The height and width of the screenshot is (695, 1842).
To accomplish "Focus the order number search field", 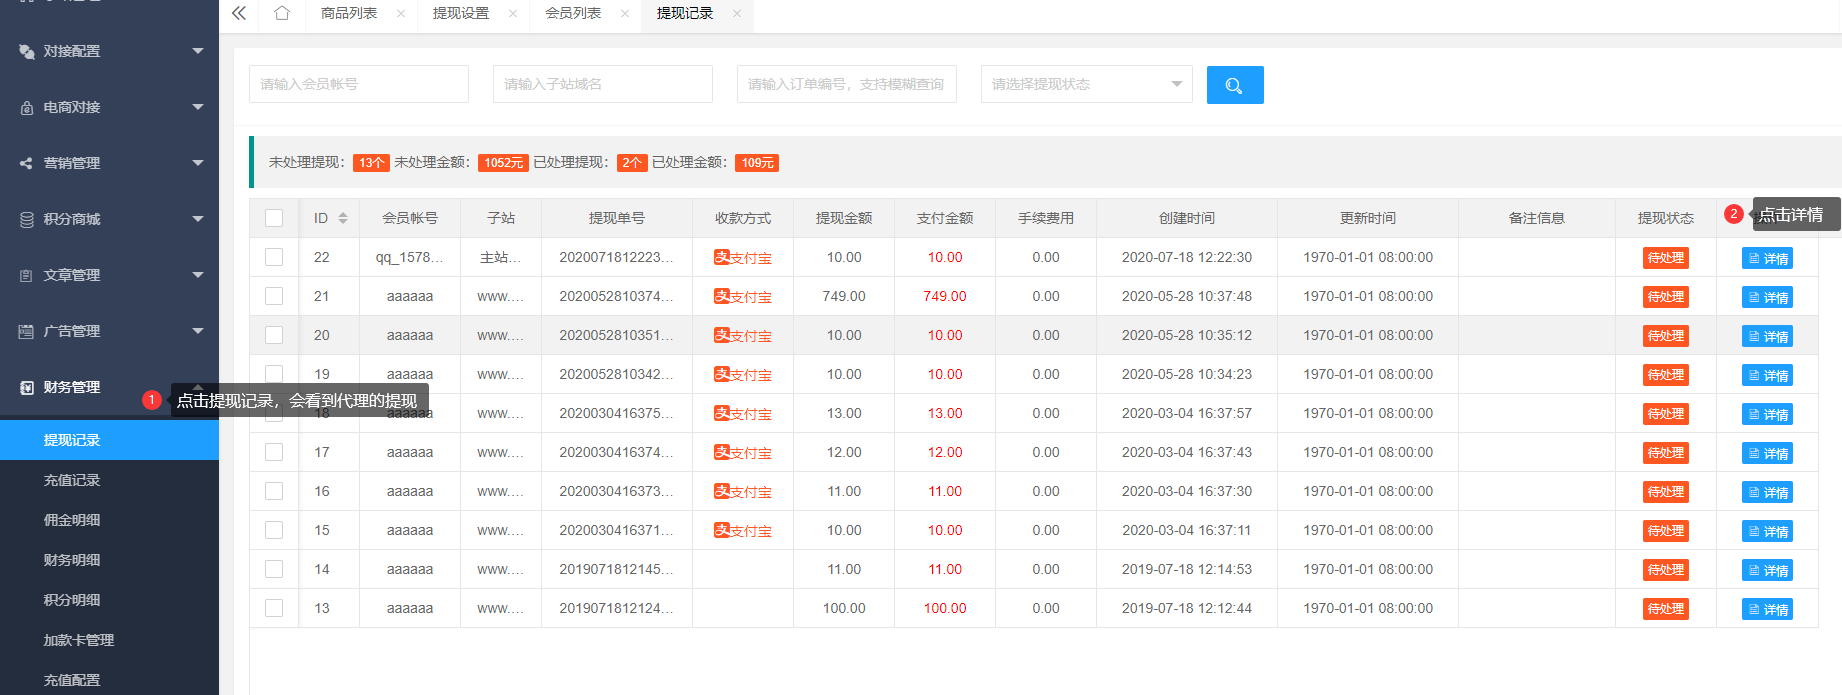I will 847,84.
